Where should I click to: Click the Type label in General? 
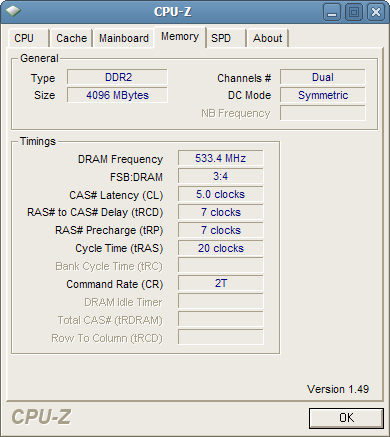[x=43, y=79]
